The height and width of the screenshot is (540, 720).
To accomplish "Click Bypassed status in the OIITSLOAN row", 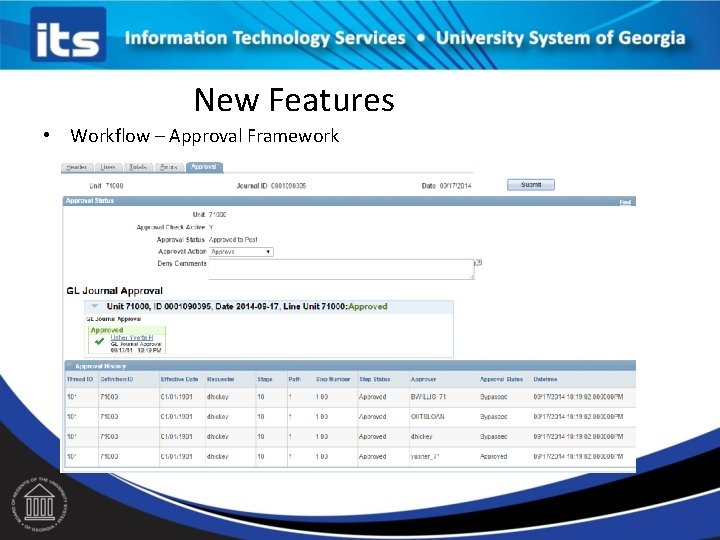I will coord(494,417).
